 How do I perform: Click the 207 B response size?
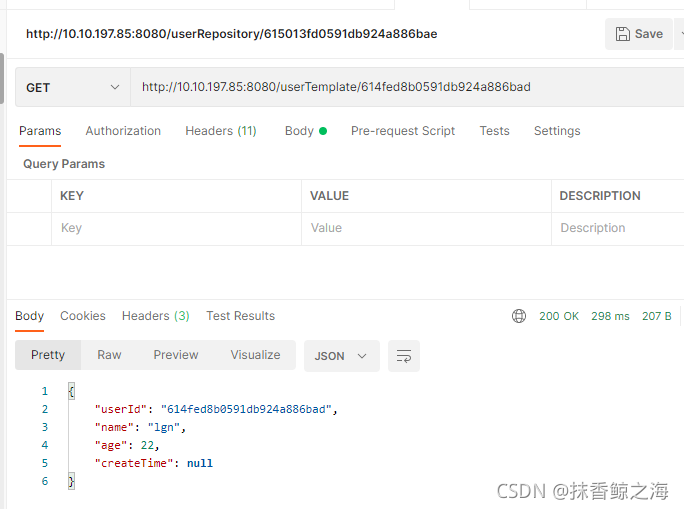[657, 316]
